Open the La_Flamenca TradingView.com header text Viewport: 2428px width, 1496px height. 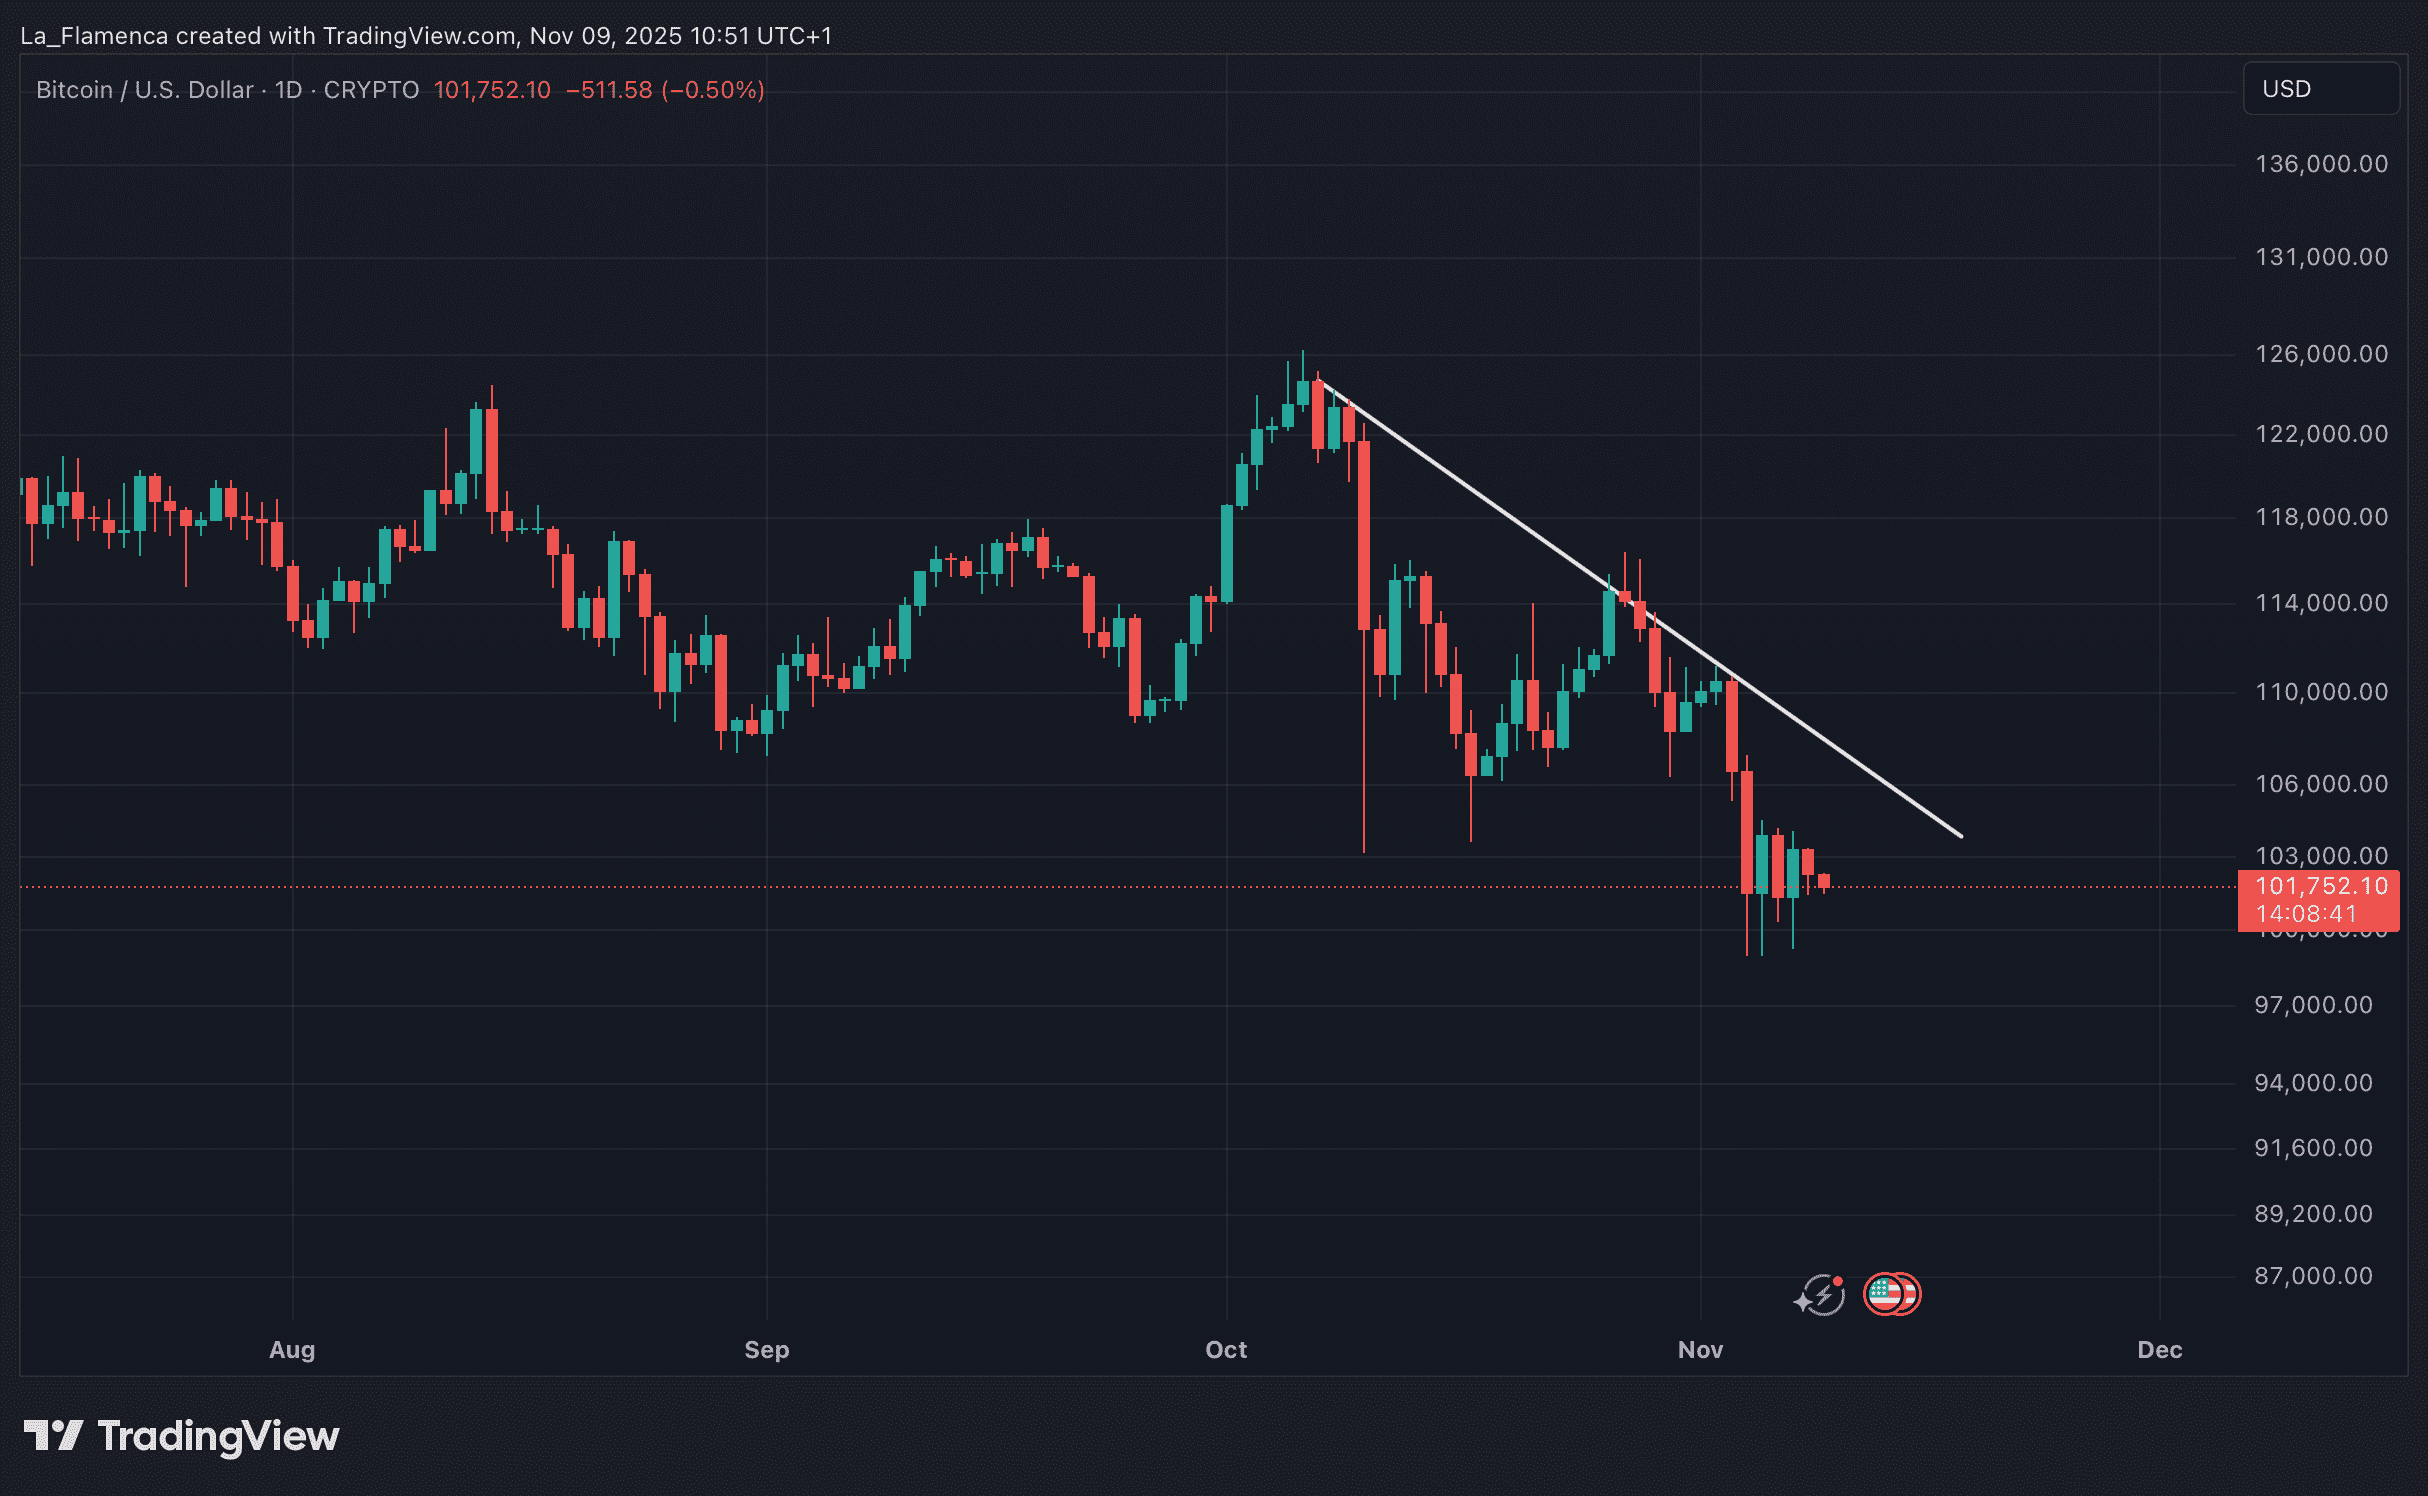[x=426, y=36]
